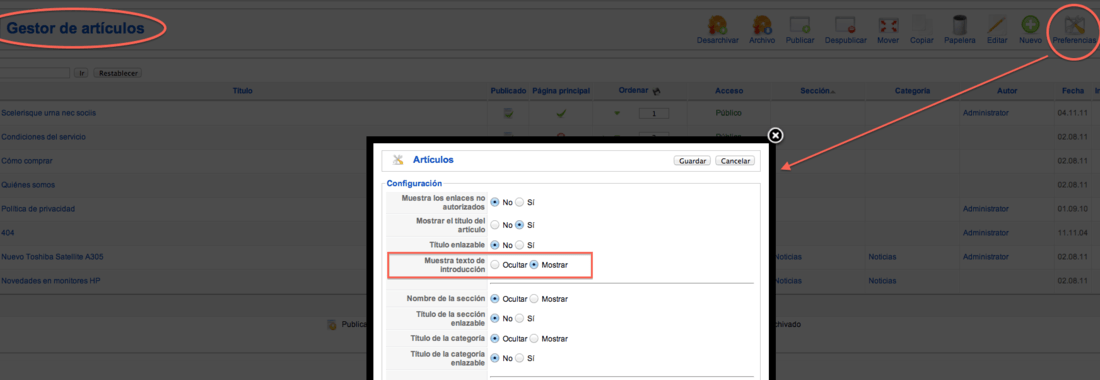
Task: Select Ocultar for Muestra texto de introducción
Action: (x=496, y=265)
